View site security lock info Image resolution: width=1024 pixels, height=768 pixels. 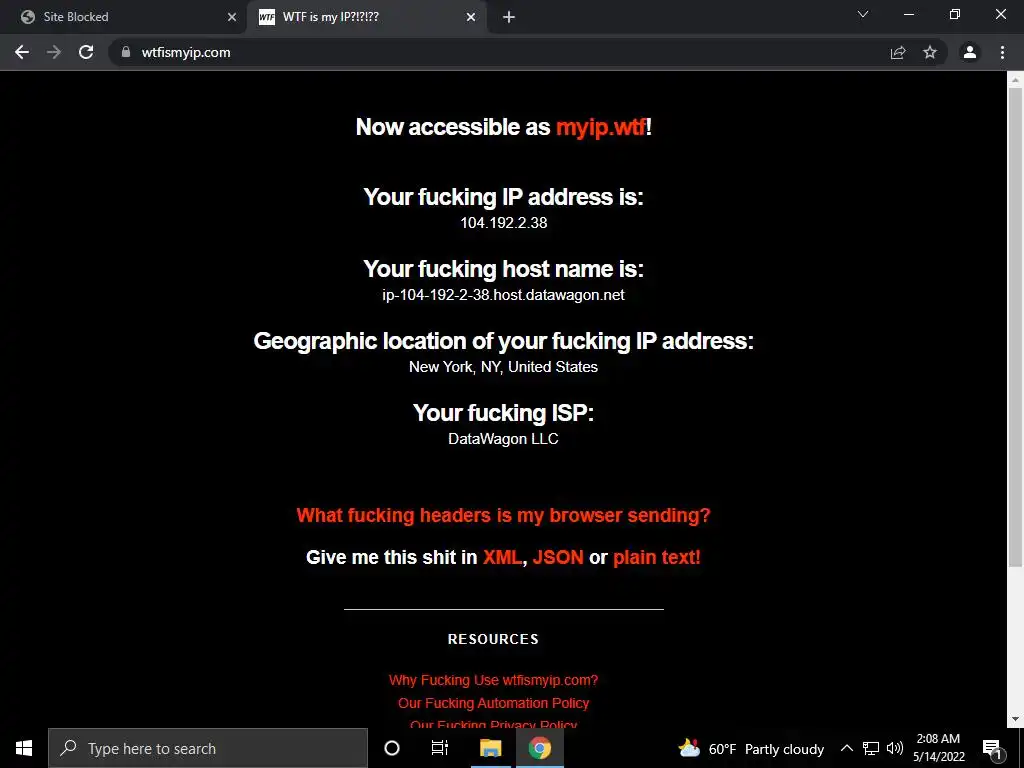126,52
